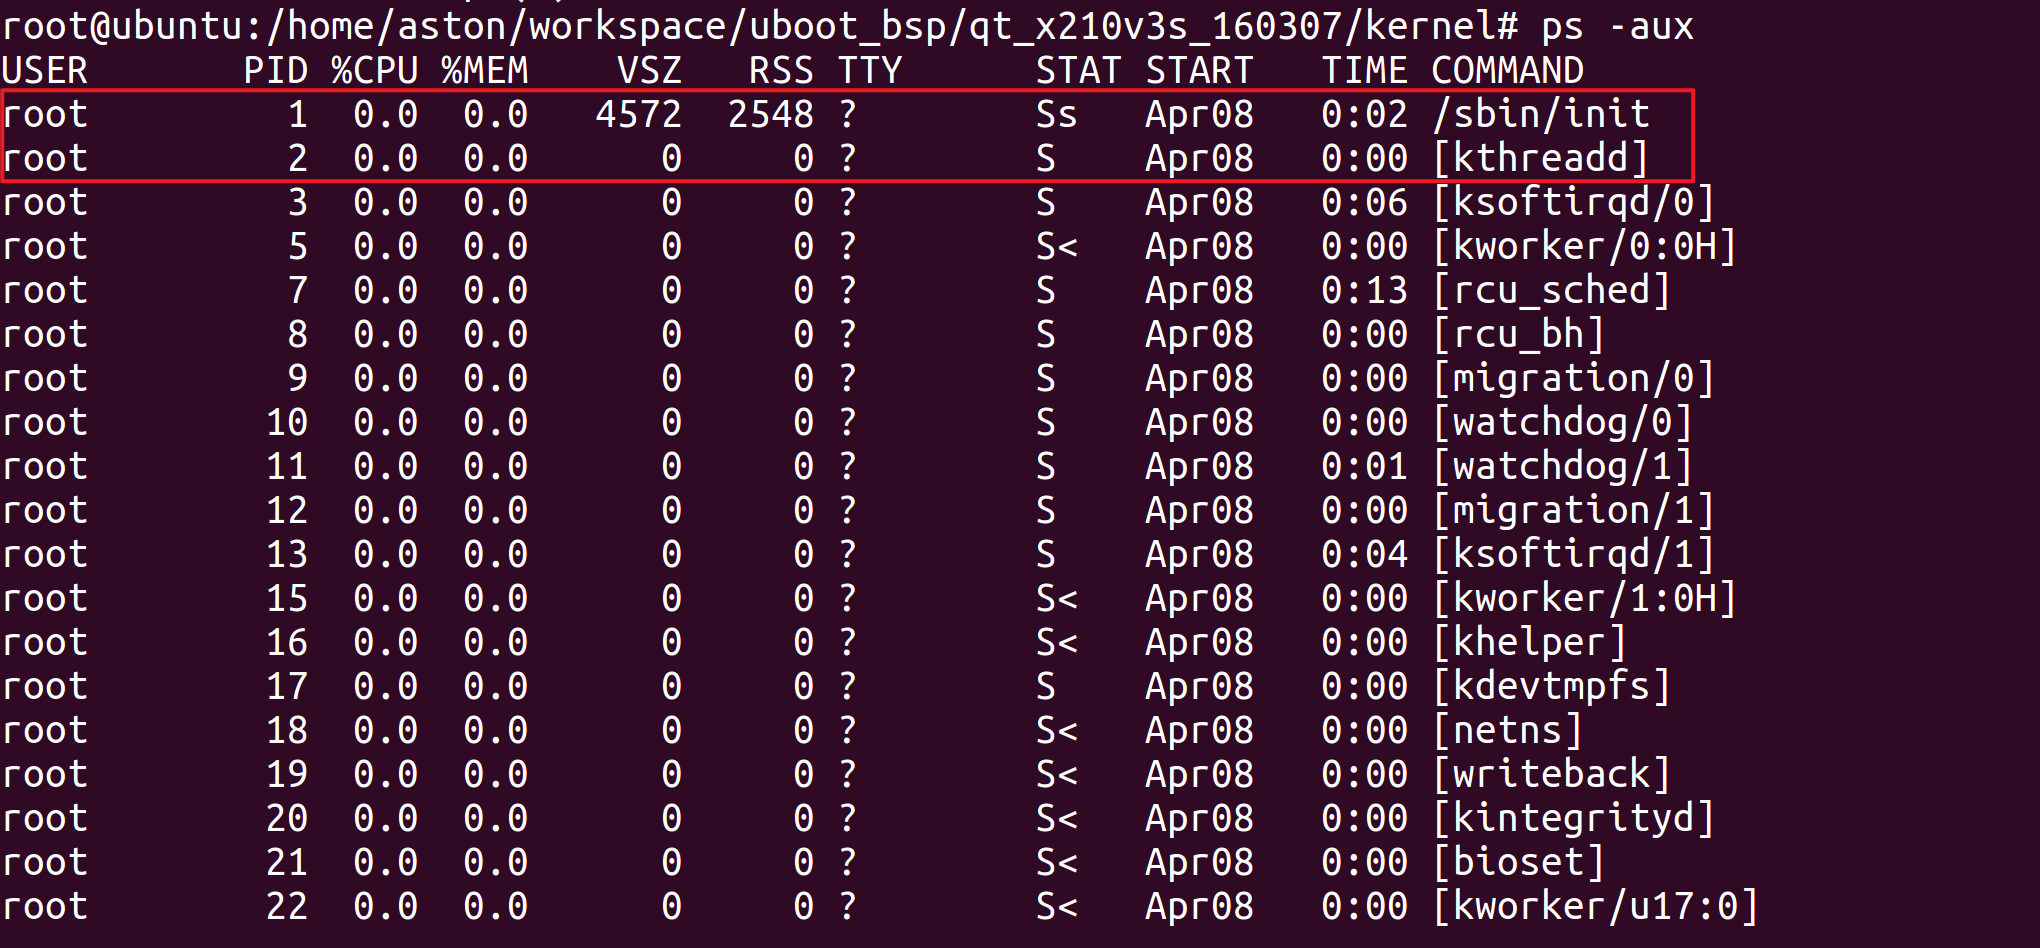
Task: Select the [migration/0] process name
Action: 1574,378
